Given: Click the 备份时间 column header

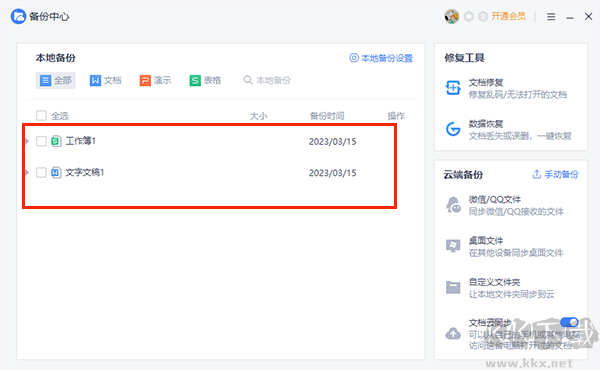Looking at the screenshot, I should (x=327, y=116).
